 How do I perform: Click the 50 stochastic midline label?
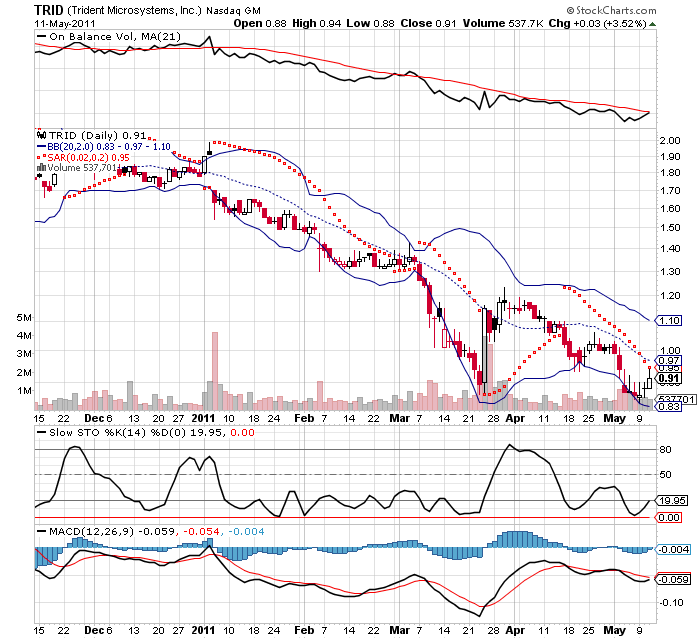[x=665, y=475]
